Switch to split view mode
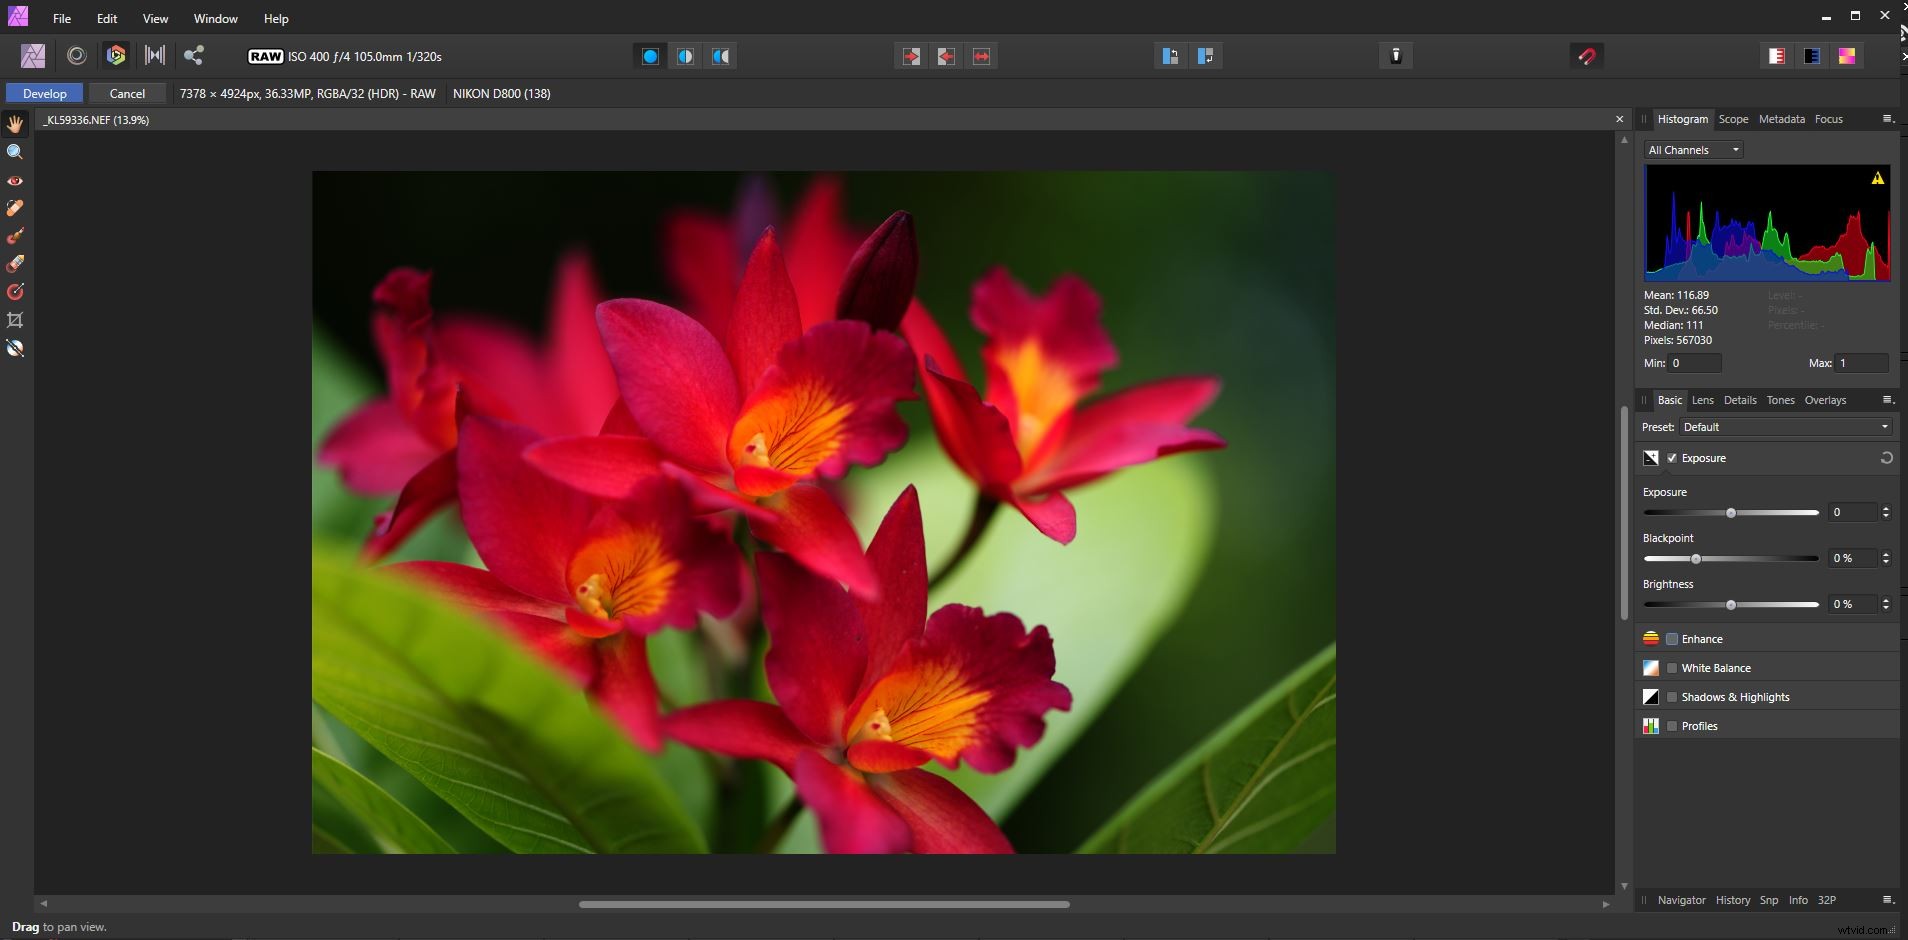1908x940 pixels. point(685,56)
